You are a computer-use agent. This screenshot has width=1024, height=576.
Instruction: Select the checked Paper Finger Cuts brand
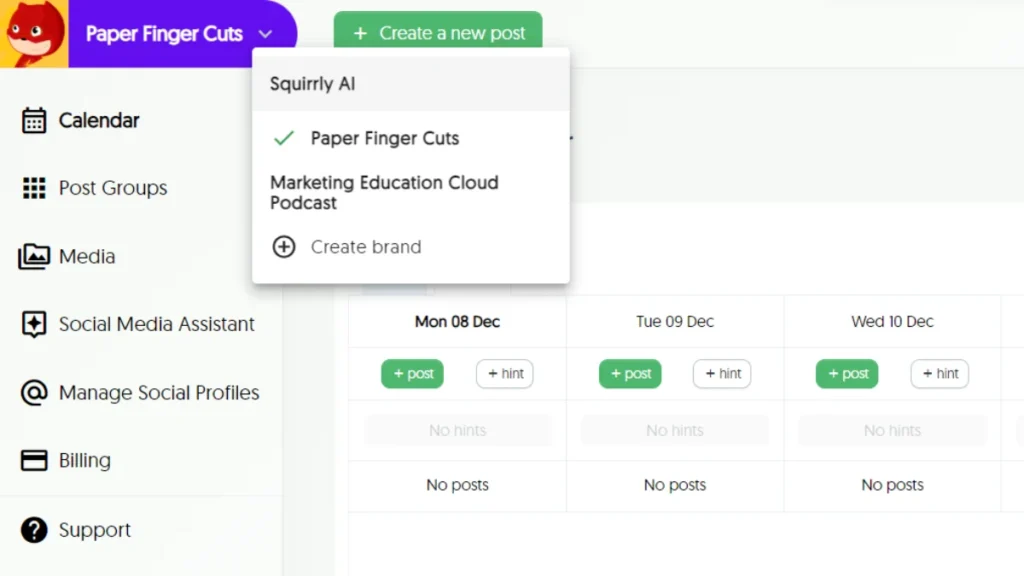[384, 139]
